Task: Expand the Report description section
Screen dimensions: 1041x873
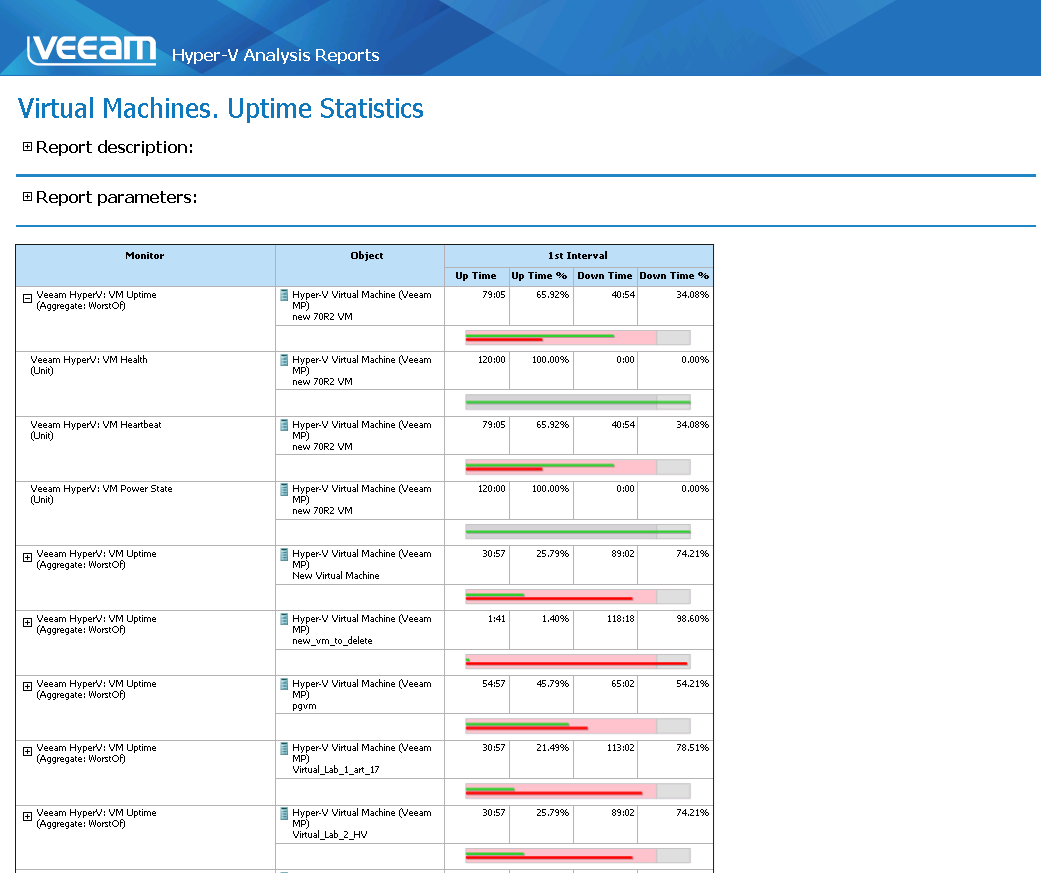Action: click(27, 147)
